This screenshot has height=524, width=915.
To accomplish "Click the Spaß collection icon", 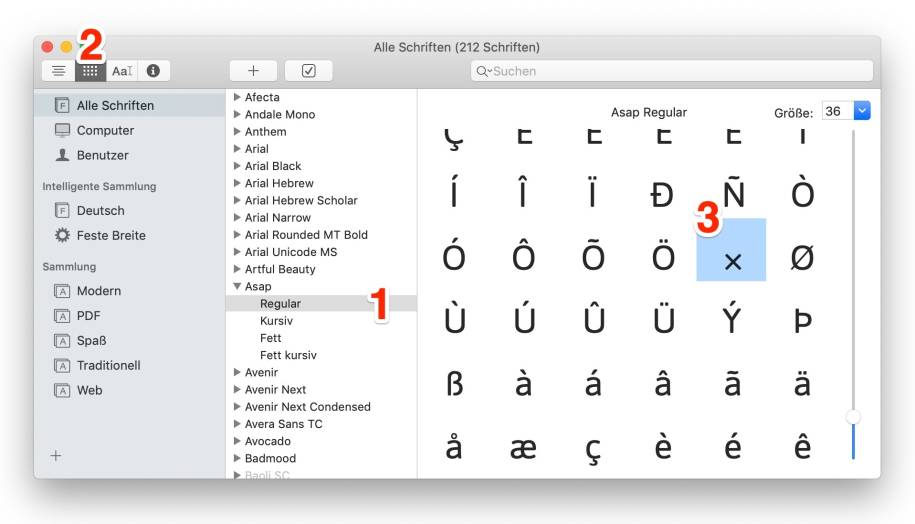I will point(62,341).
